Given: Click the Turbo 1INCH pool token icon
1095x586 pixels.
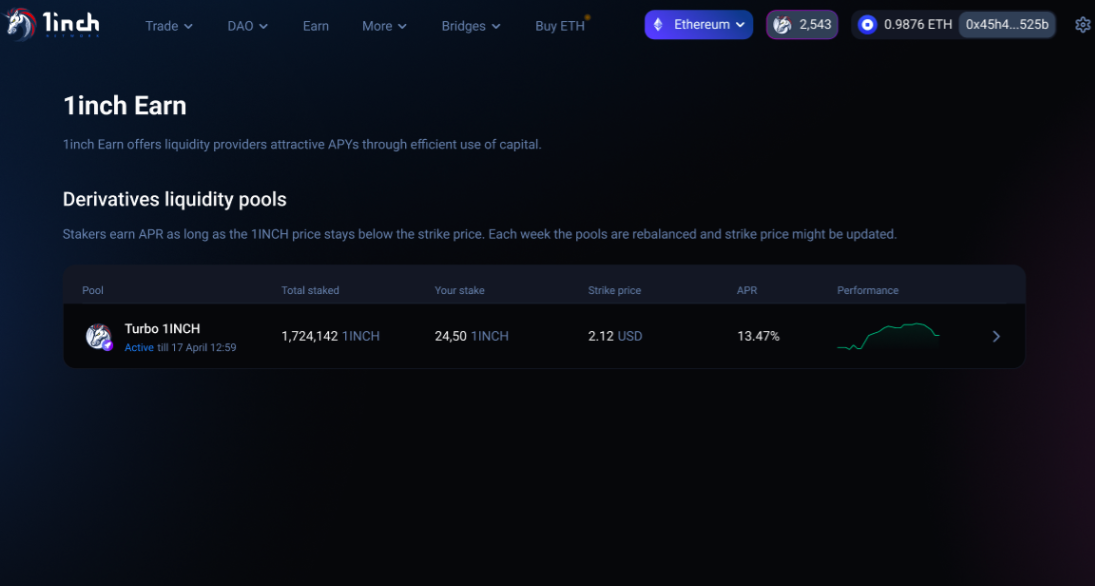Looking at the screenshot, I should click(x=98, y=336).
